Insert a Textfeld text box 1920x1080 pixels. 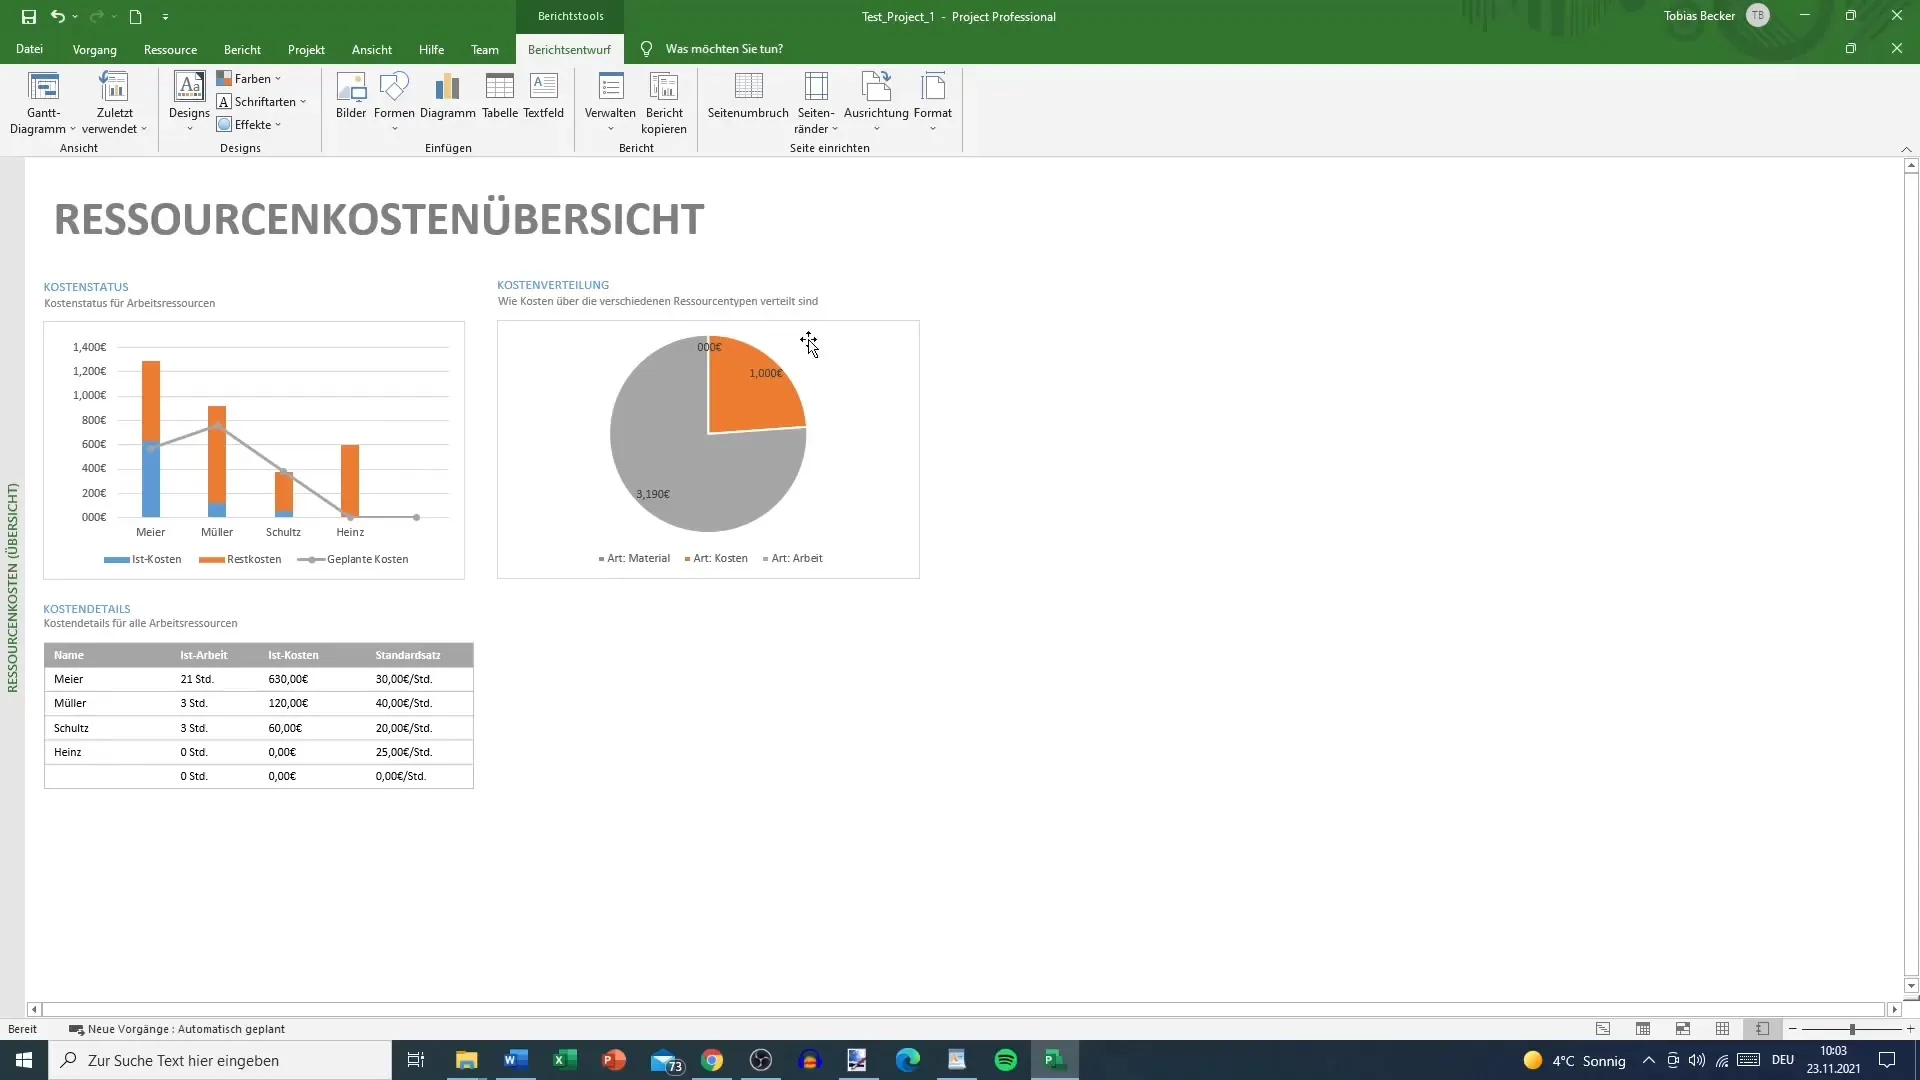pos(544,95)
